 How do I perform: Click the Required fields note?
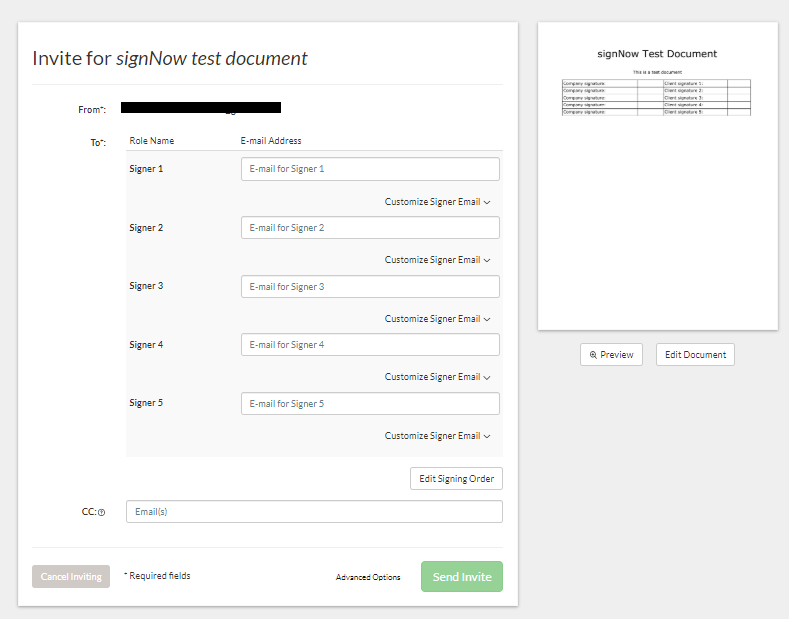point(157,576)
